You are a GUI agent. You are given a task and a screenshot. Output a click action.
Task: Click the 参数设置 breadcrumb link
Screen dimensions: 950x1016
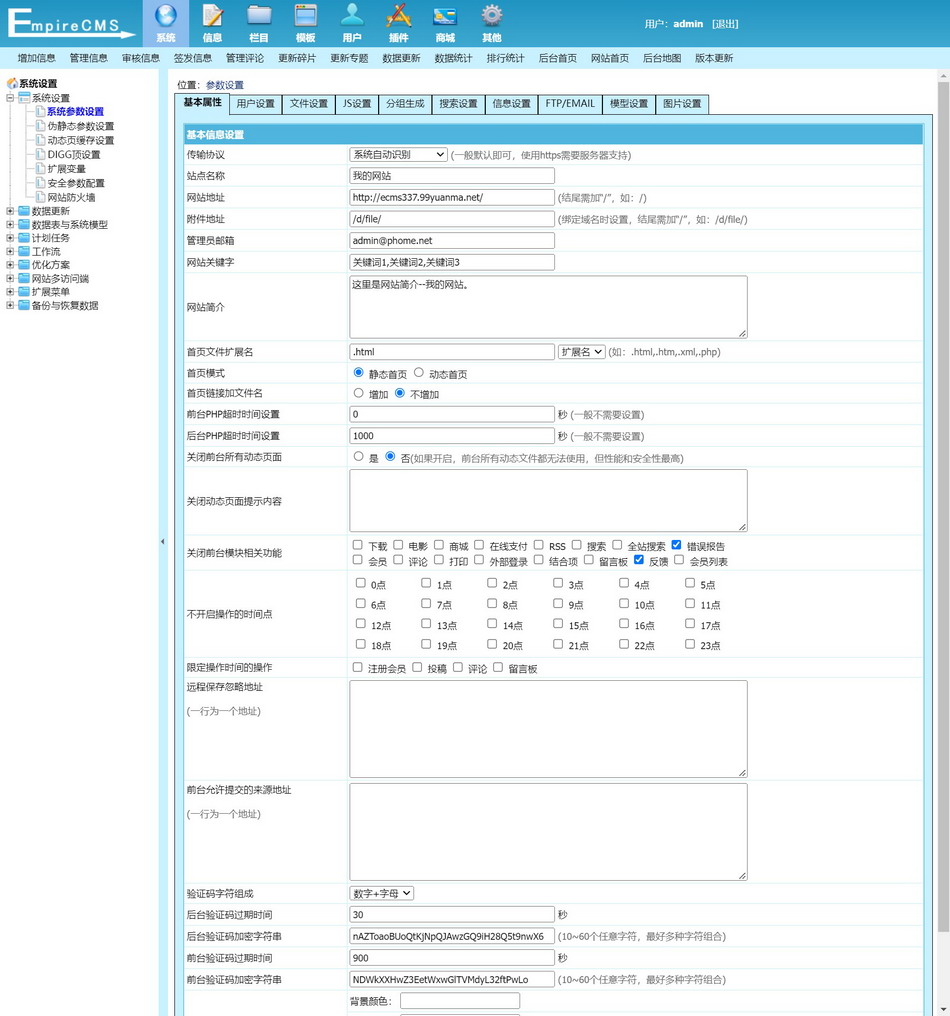[225, 85]
